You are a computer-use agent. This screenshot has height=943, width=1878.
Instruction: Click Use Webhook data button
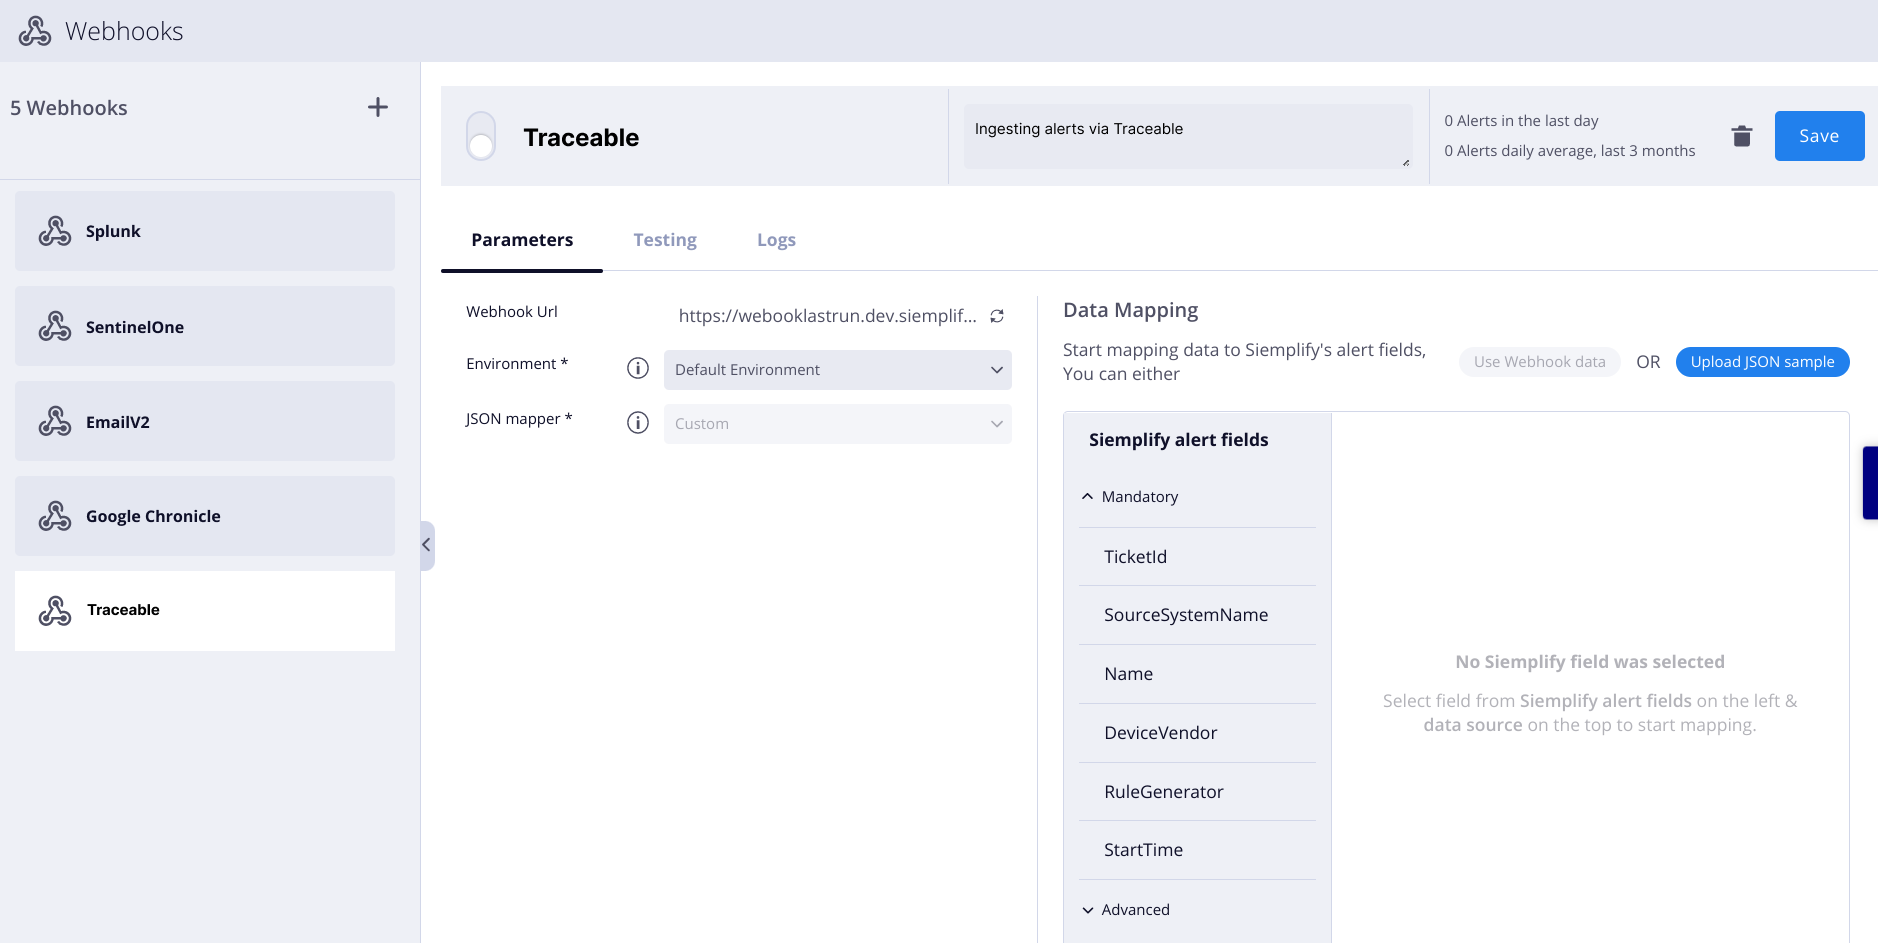click(1540, 362)
